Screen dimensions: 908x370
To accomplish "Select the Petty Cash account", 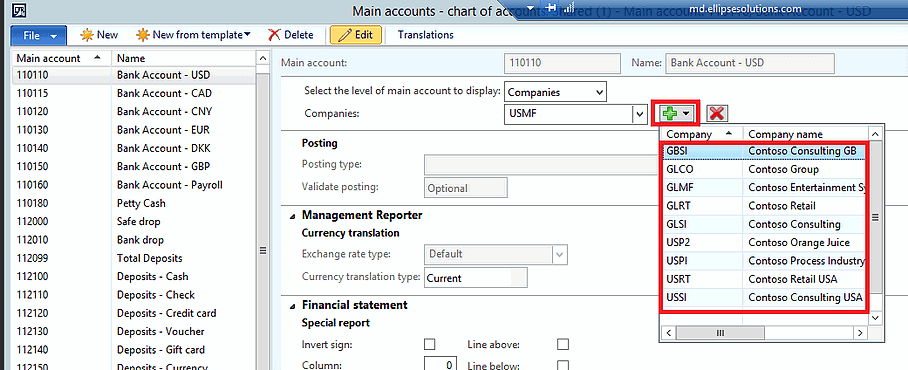I will tap(133, 203).
